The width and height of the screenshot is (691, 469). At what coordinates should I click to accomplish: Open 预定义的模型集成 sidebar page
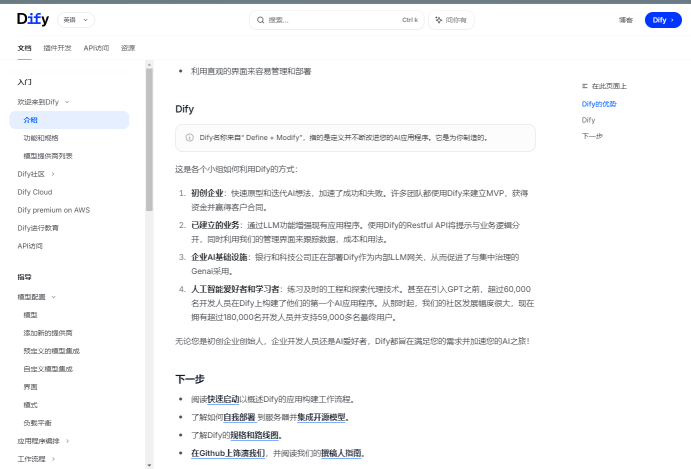click(x=52, y=351)
